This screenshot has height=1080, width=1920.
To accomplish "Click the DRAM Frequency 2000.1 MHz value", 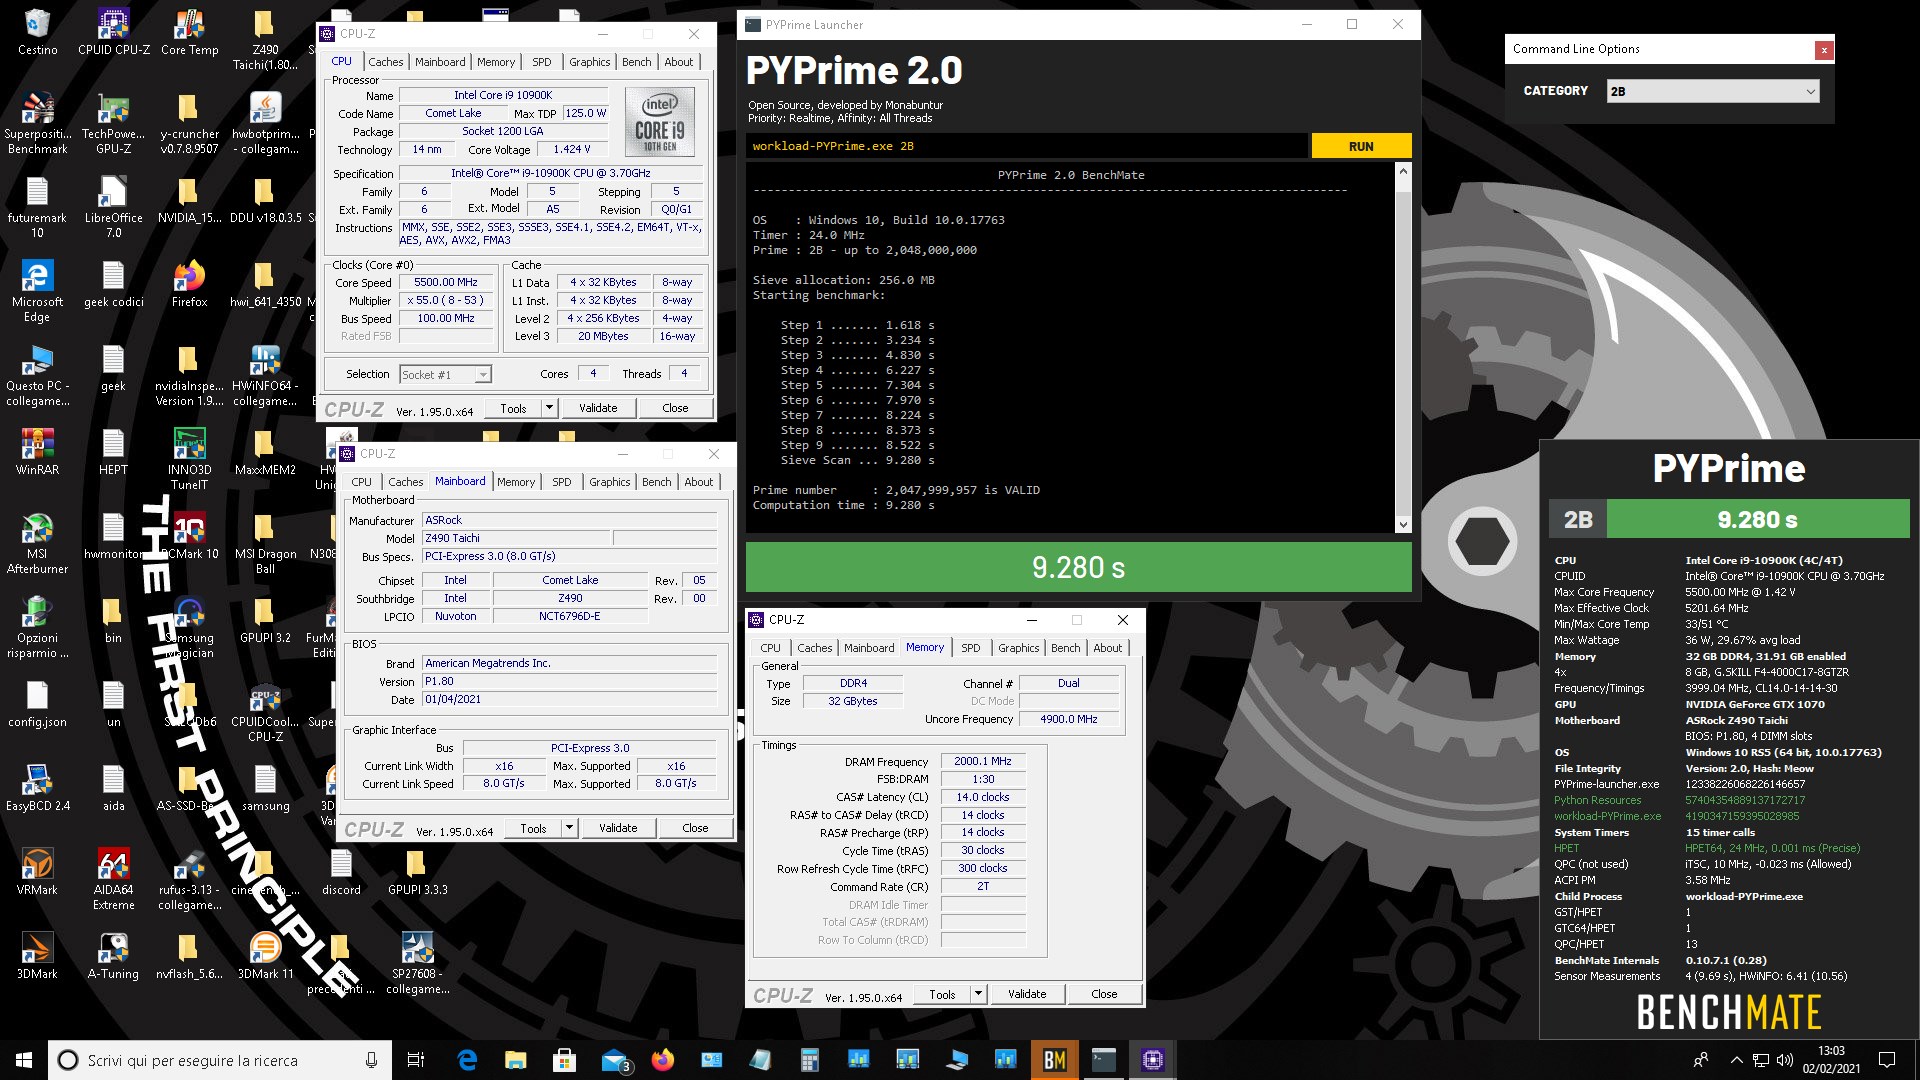I will coord(983,761).
